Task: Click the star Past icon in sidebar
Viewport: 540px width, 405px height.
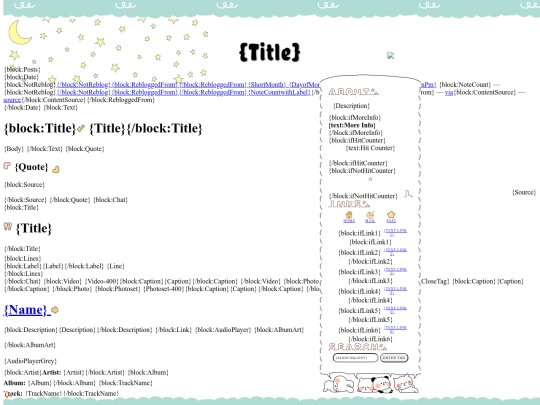Action: 391,215
